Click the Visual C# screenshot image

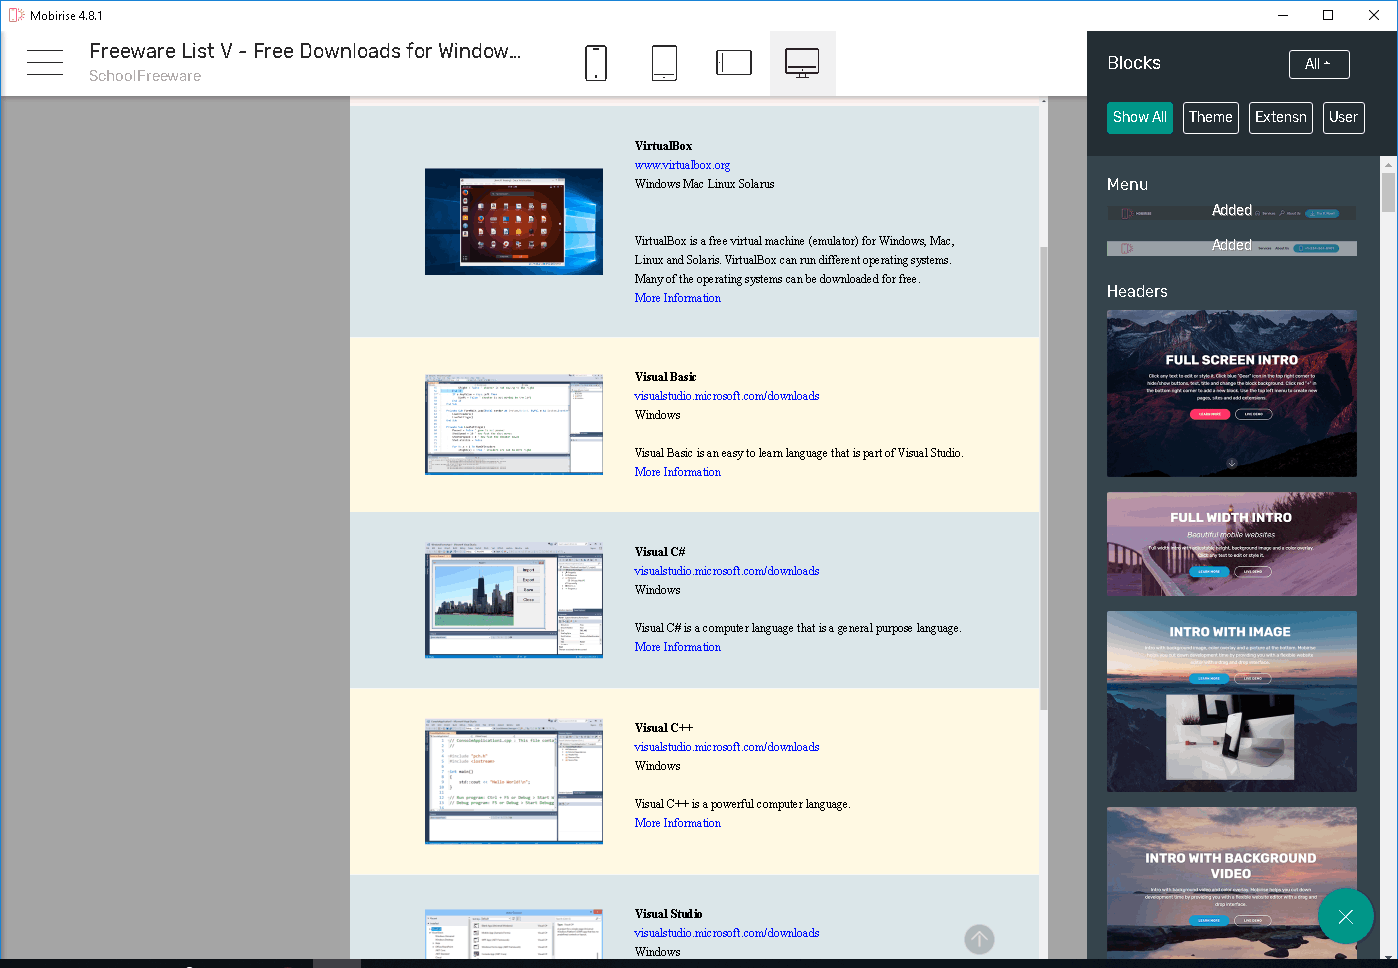514,600
